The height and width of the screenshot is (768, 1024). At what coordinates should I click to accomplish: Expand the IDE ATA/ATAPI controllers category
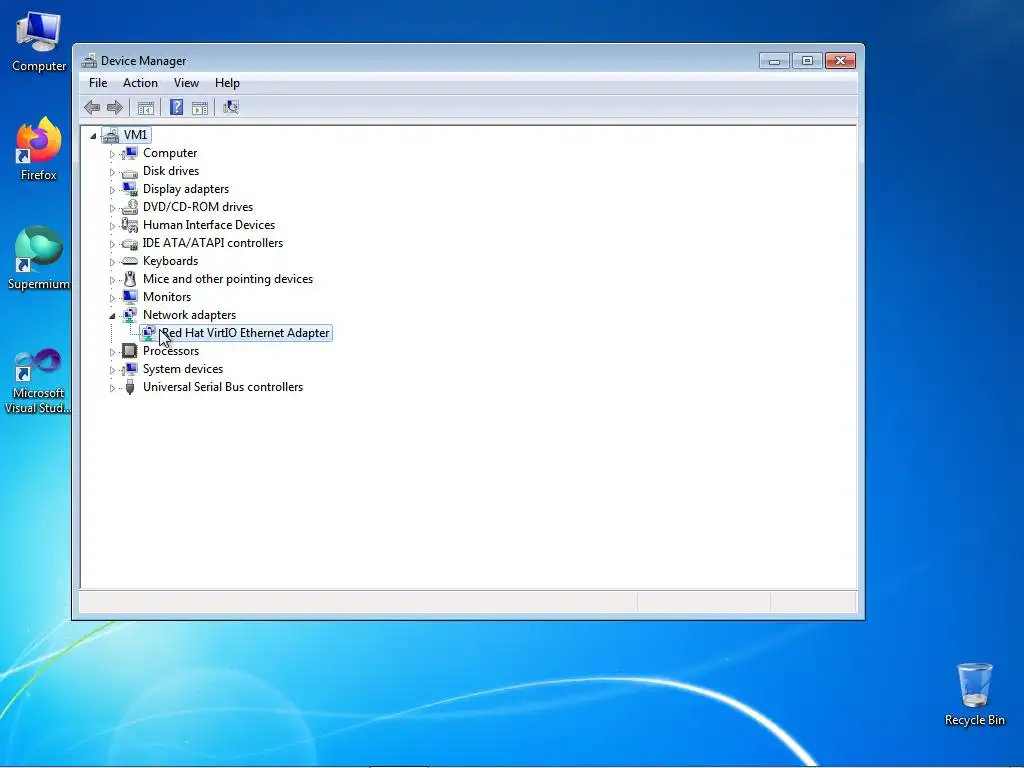(x=112, y=244)
